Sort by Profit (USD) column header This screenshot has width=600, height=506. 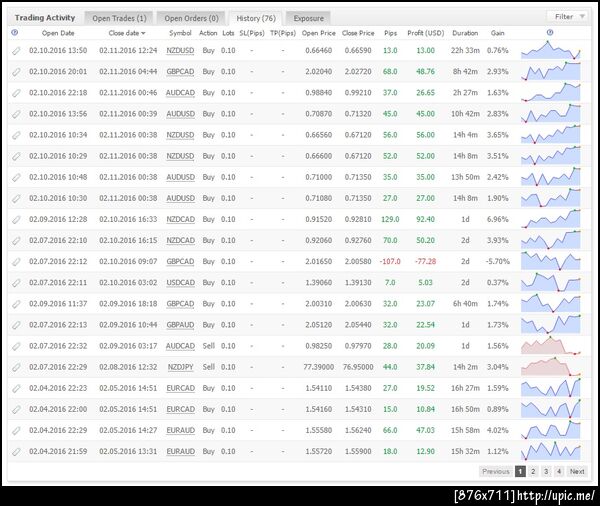(x=426, y=33)
